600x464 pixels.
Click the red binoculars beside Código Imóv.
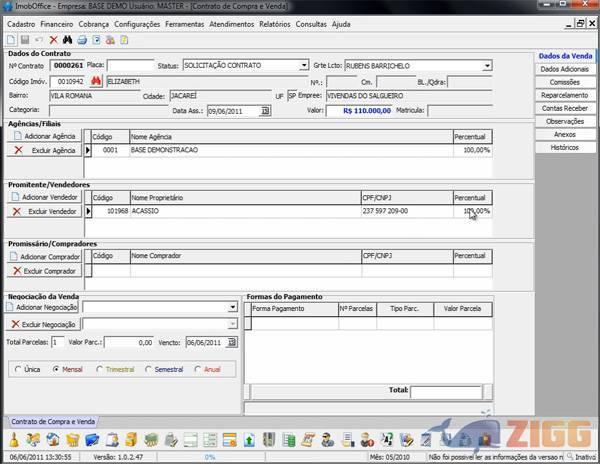click(x=96, y=81)
